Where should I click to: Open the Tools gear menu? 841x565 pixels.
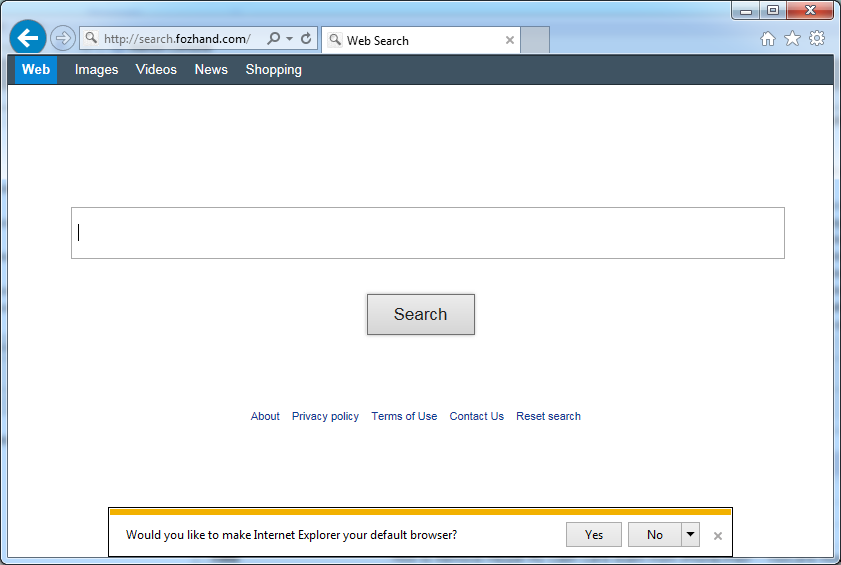pyautogui.click(x=817, y=38)
